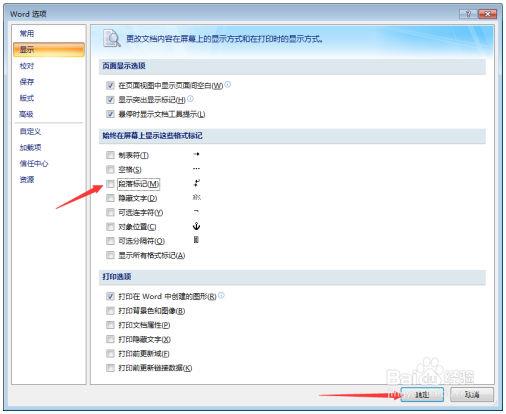Enable the 段落标记(M) checkbox
Screen dimensions: 506x414
pos(110,184)
